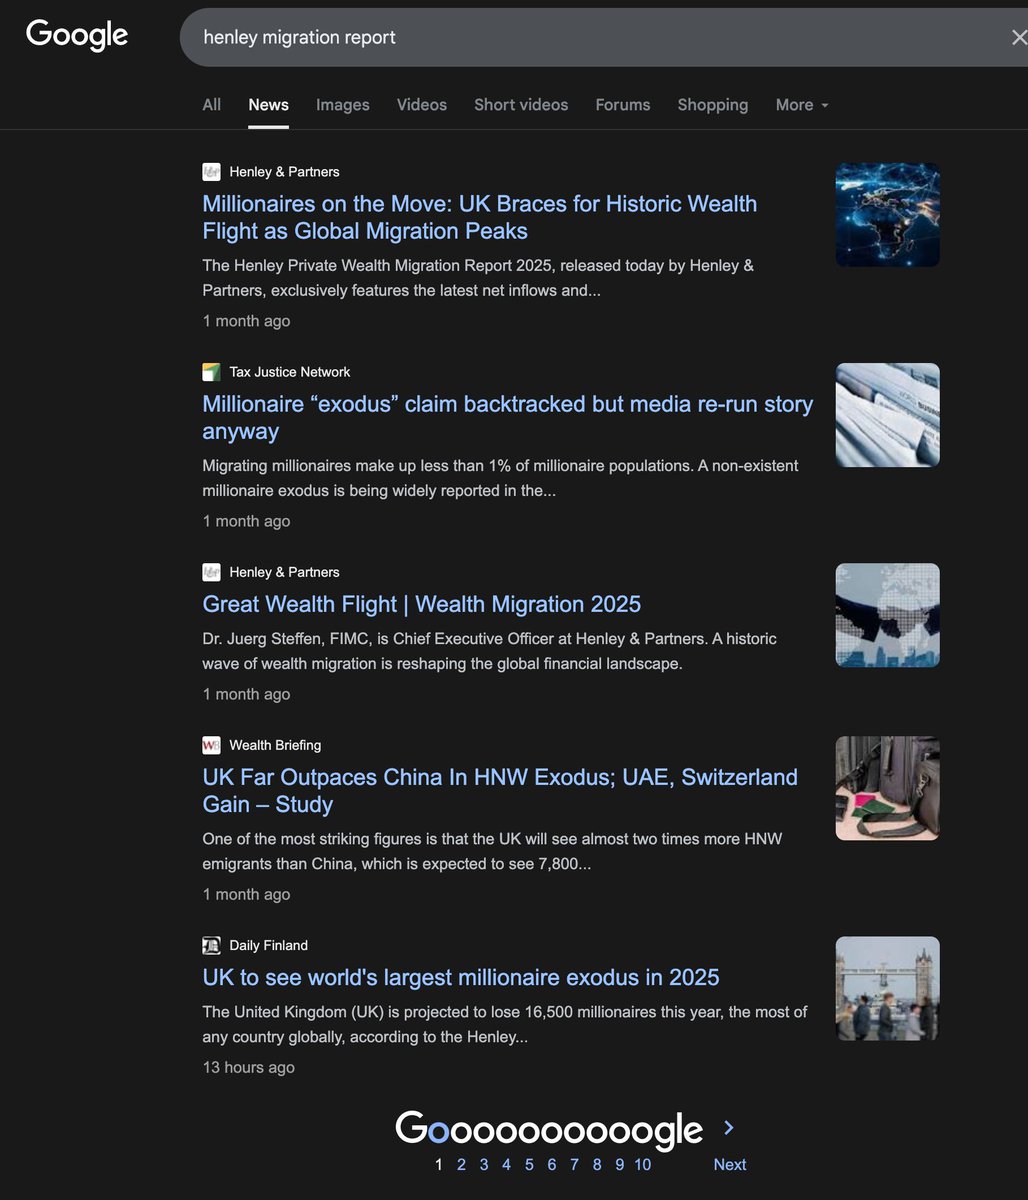Open UK Far Outpaces China In HNW Exodus article
The height and width of the screenshot is (1200, 1028).
click(x=500, y=790)
